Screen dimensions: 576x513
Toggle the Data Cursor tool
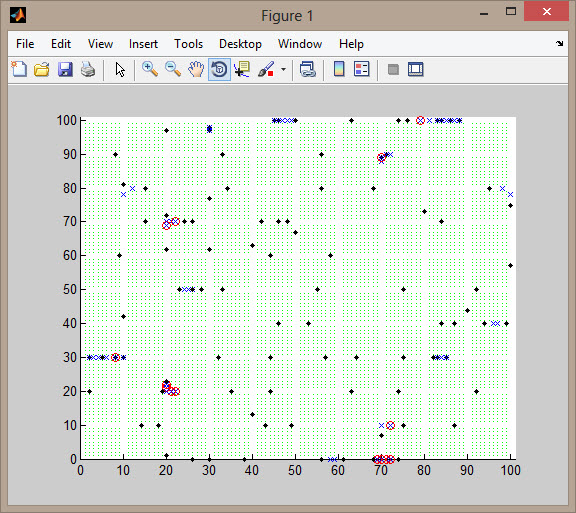pyautogui.click(x=242, y=69)
